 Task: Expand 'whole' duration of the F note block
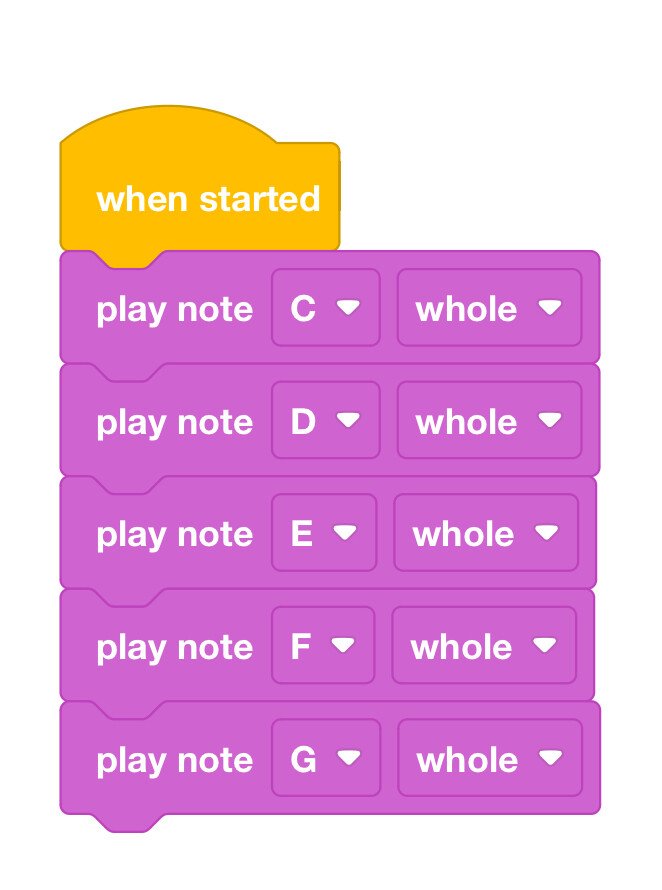click(x=484, y=645)
